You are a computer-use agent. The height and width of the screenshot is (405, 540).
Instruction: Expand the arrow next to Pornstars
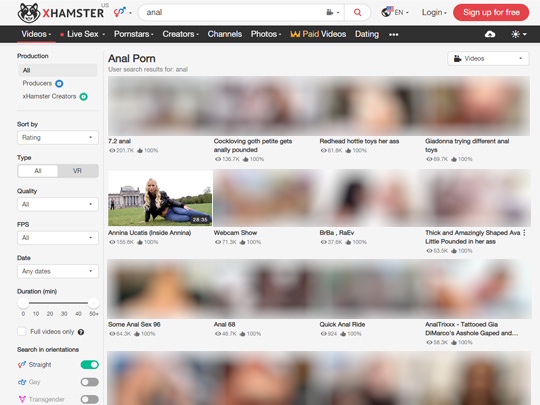point(152,34)
